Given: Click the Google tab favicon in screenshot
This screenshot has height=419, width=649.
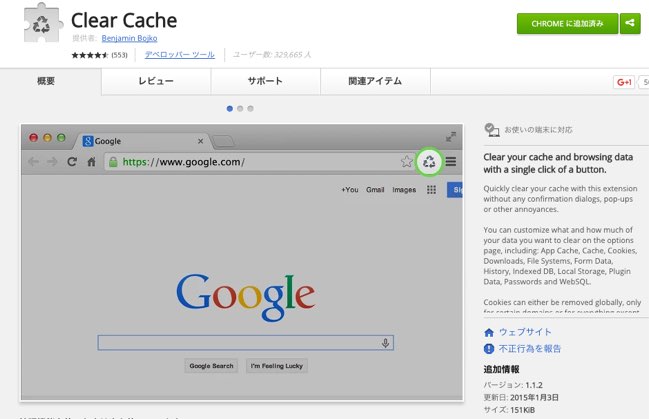Looking at the screenshot, I should pyautogui.click(x=88, y=141).
